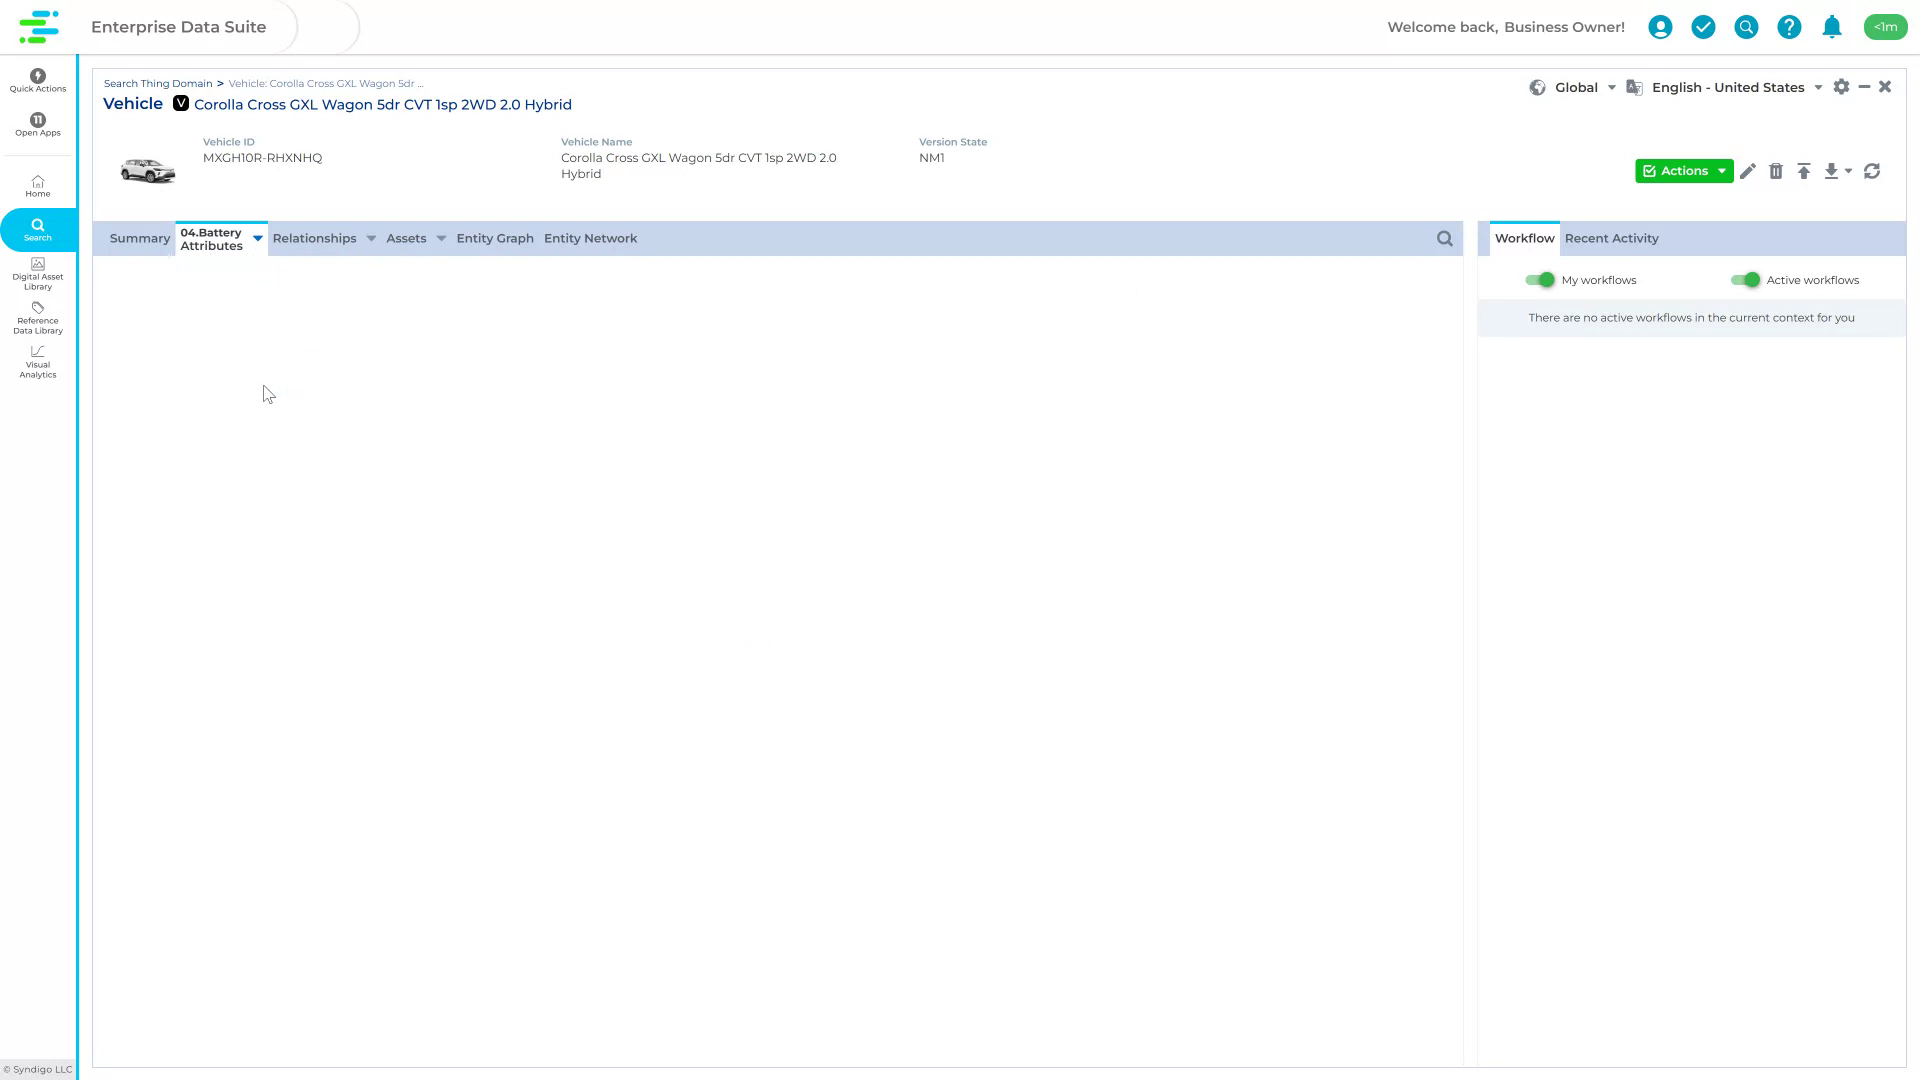The width and height of the screenshot is (1920, 1080).
Task: Click the edit pencil icon next to Actions
Action: tap(1748, 171)
